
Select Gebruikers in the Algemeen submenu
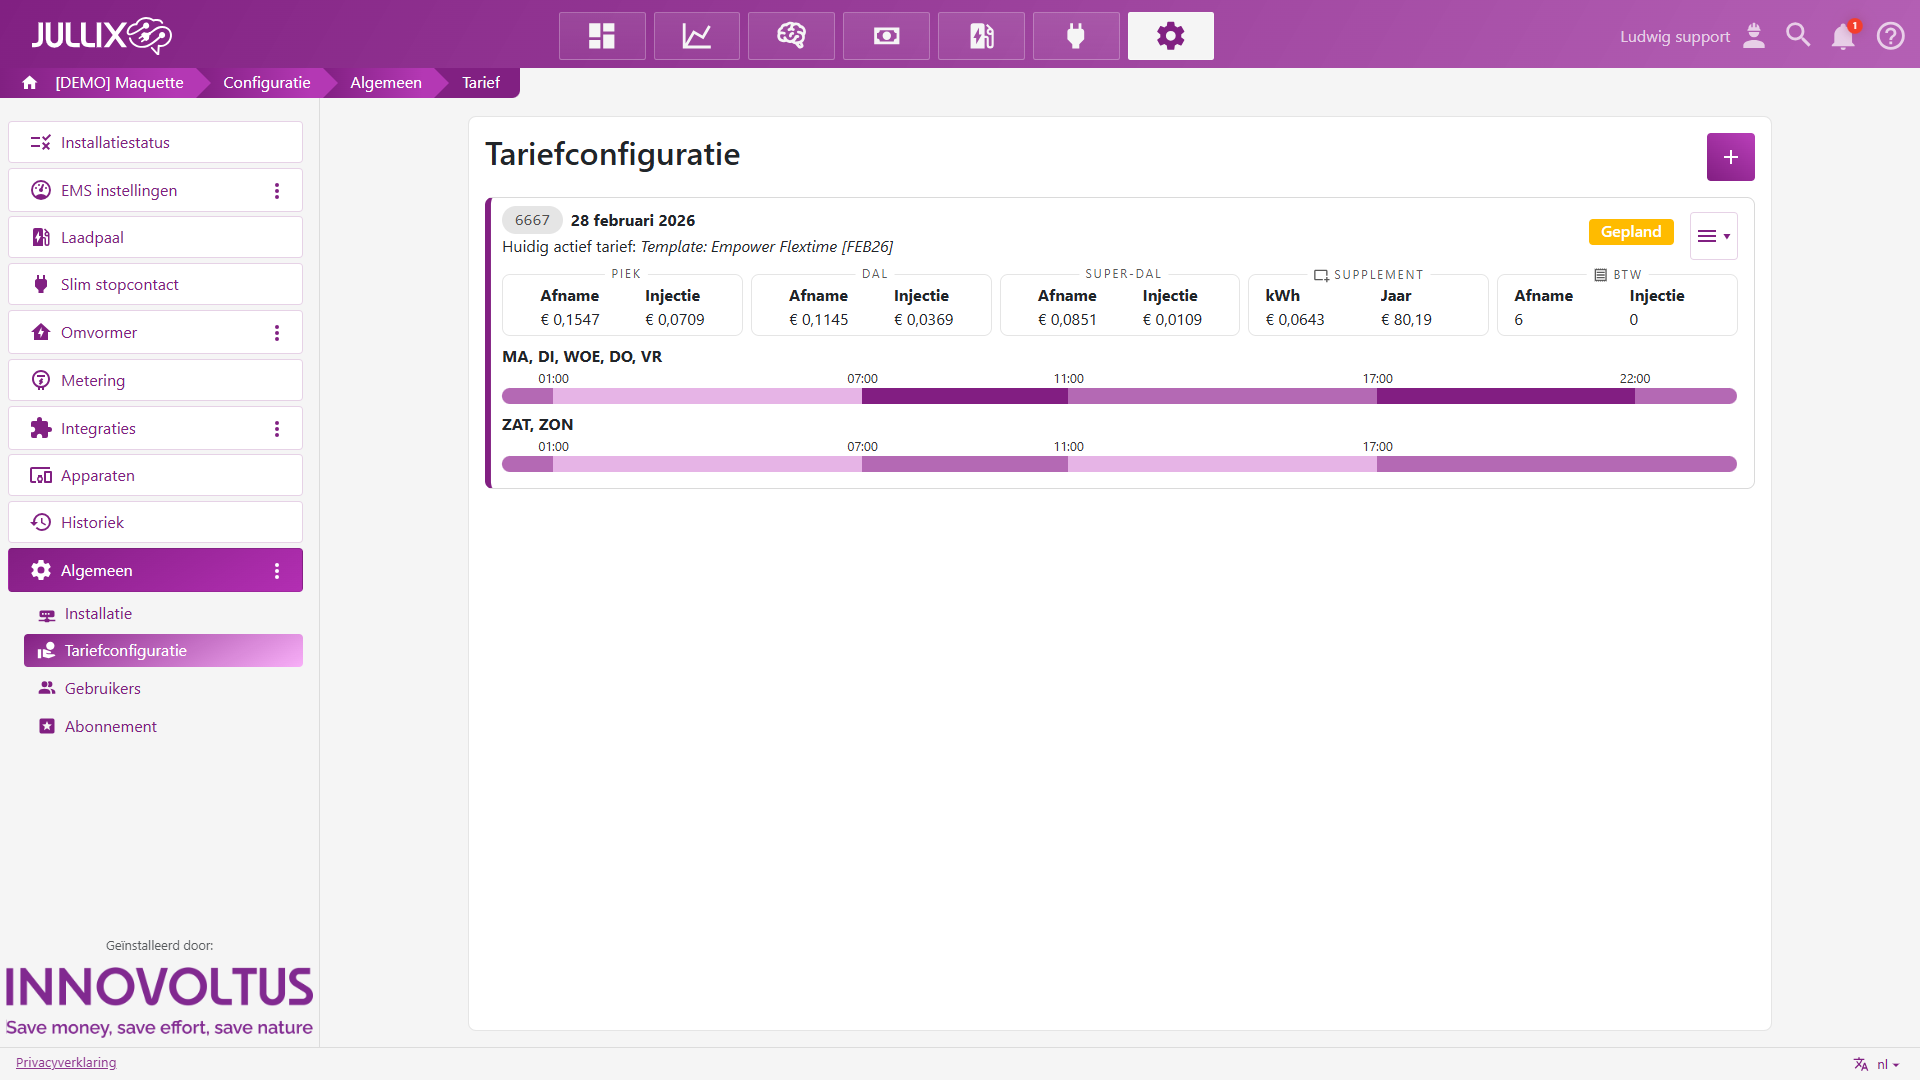102,688
